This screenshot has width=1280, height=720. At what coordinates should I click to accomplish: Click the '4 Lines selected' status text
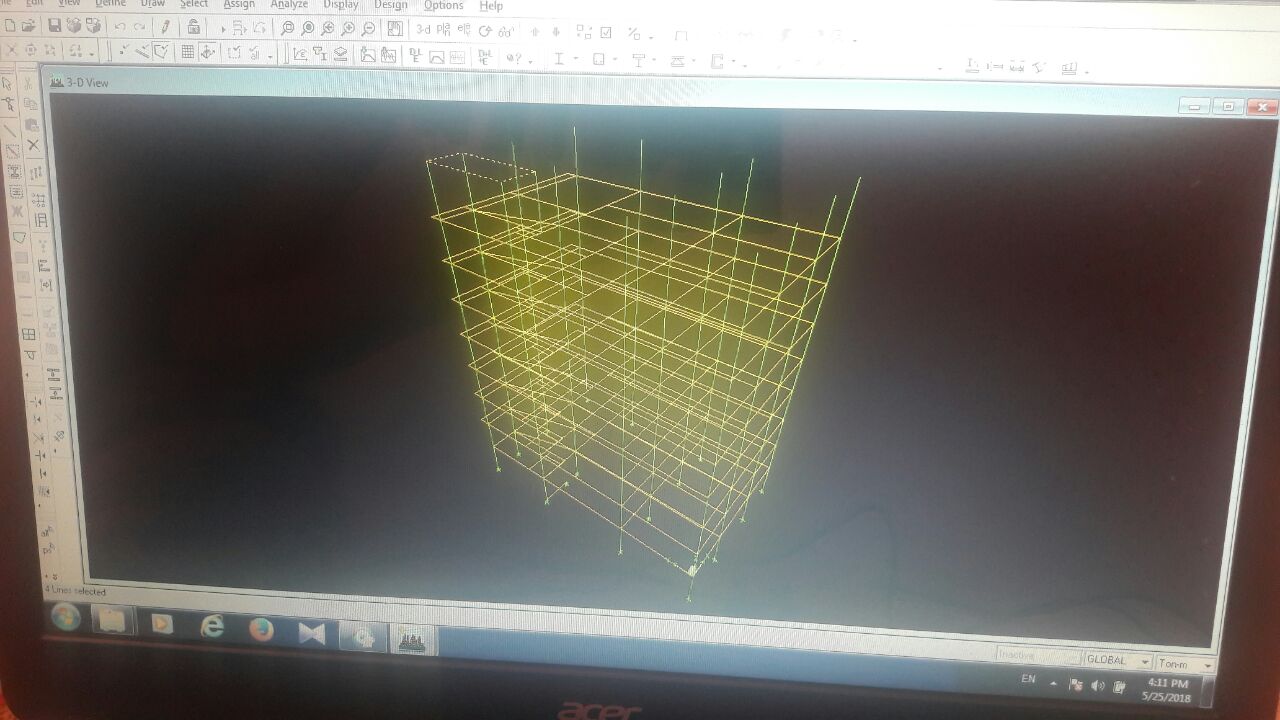pyautogui.click(x=75, y=591)
